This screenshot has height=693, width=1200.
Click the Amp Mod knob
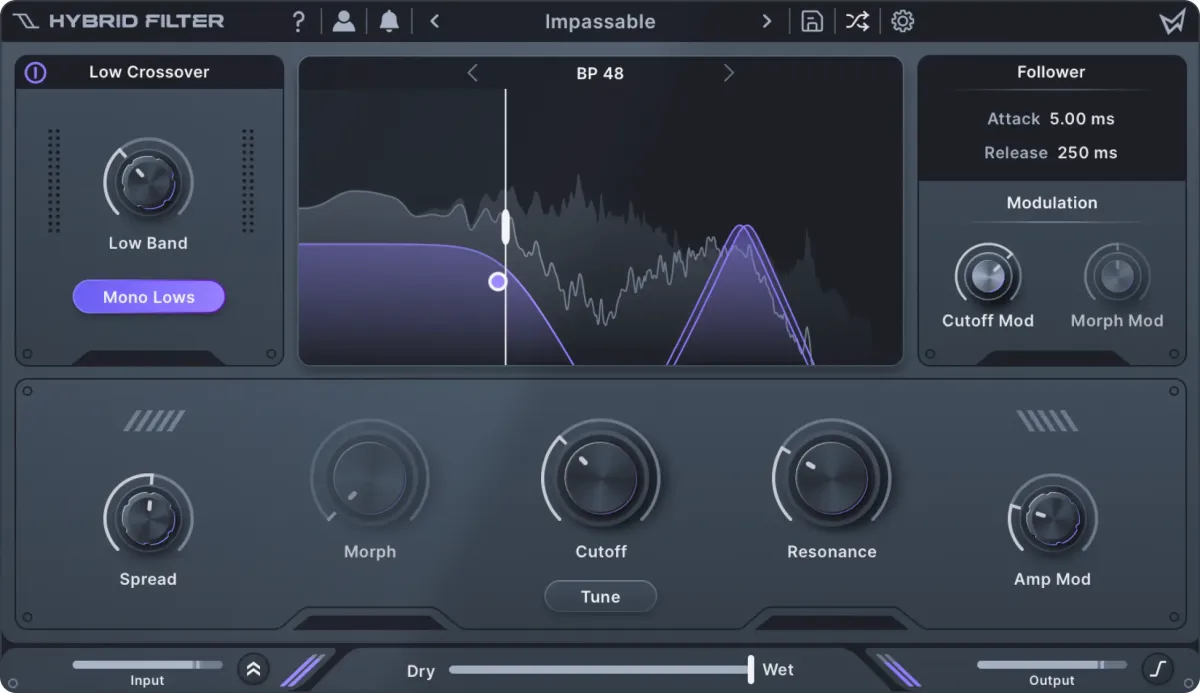[x=1052, y=518]
